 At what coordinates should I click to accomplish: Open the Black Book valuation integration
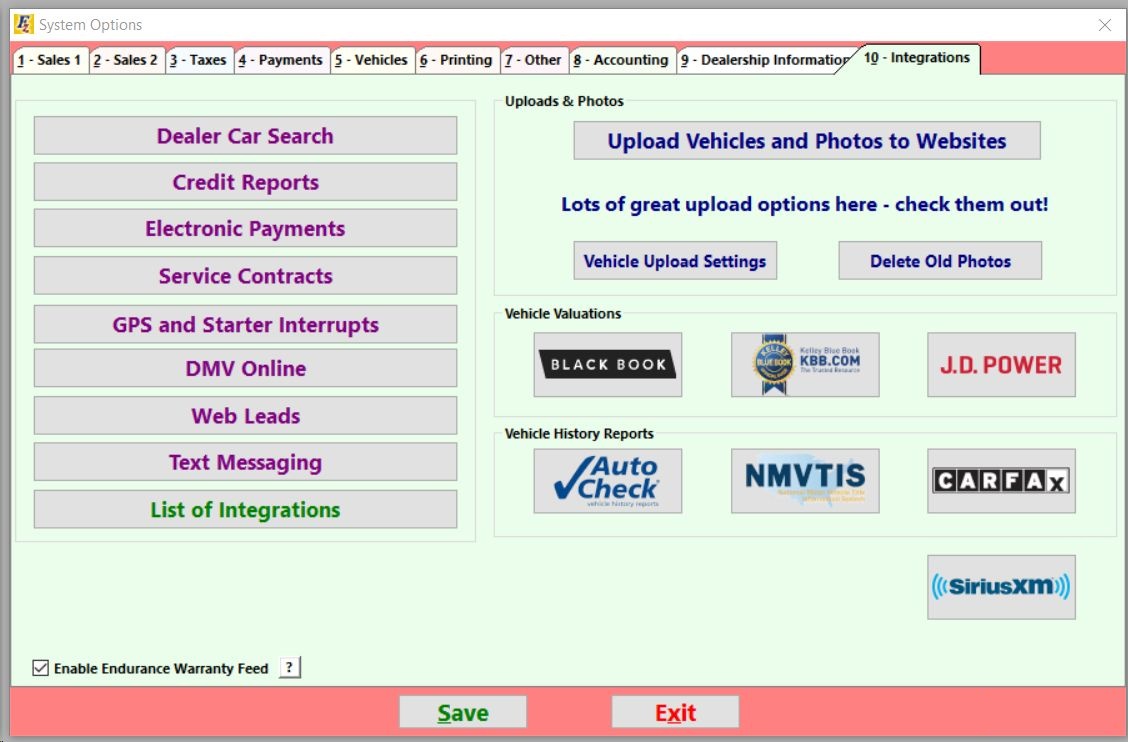[608, 364]
